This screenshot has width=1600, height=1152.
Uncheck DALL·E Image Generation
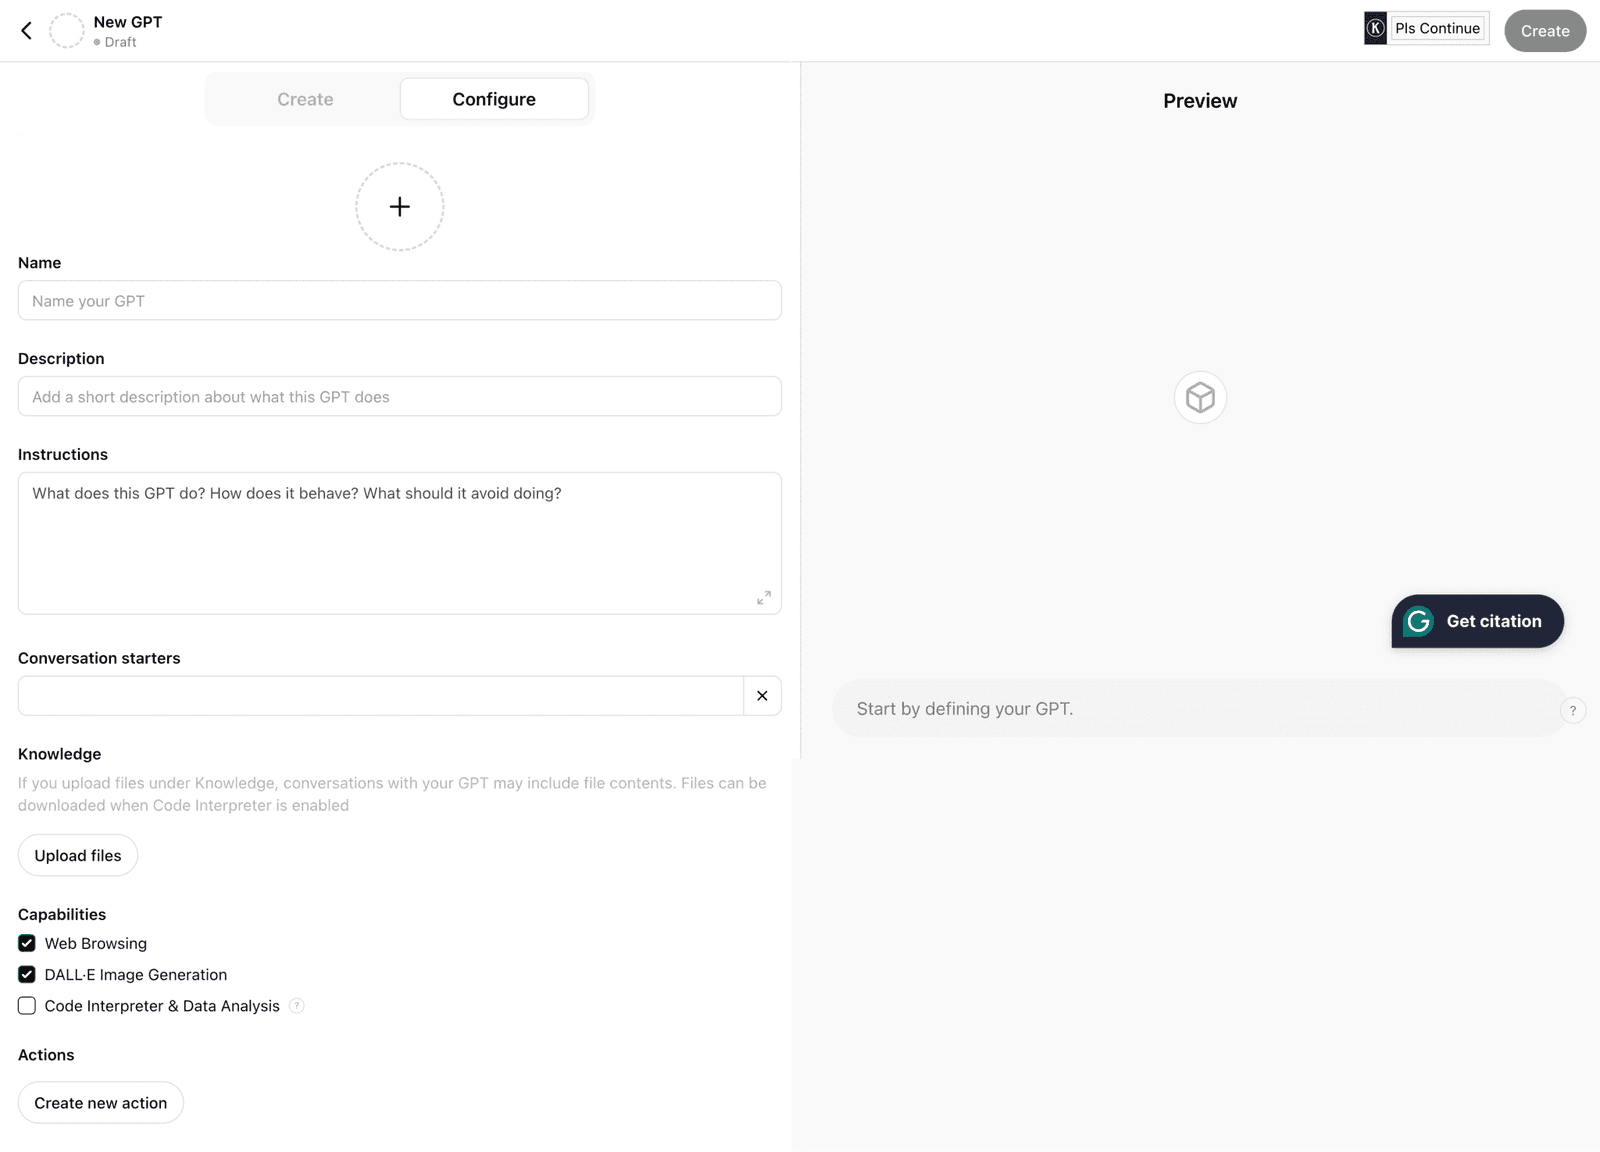tap(27, 974)
